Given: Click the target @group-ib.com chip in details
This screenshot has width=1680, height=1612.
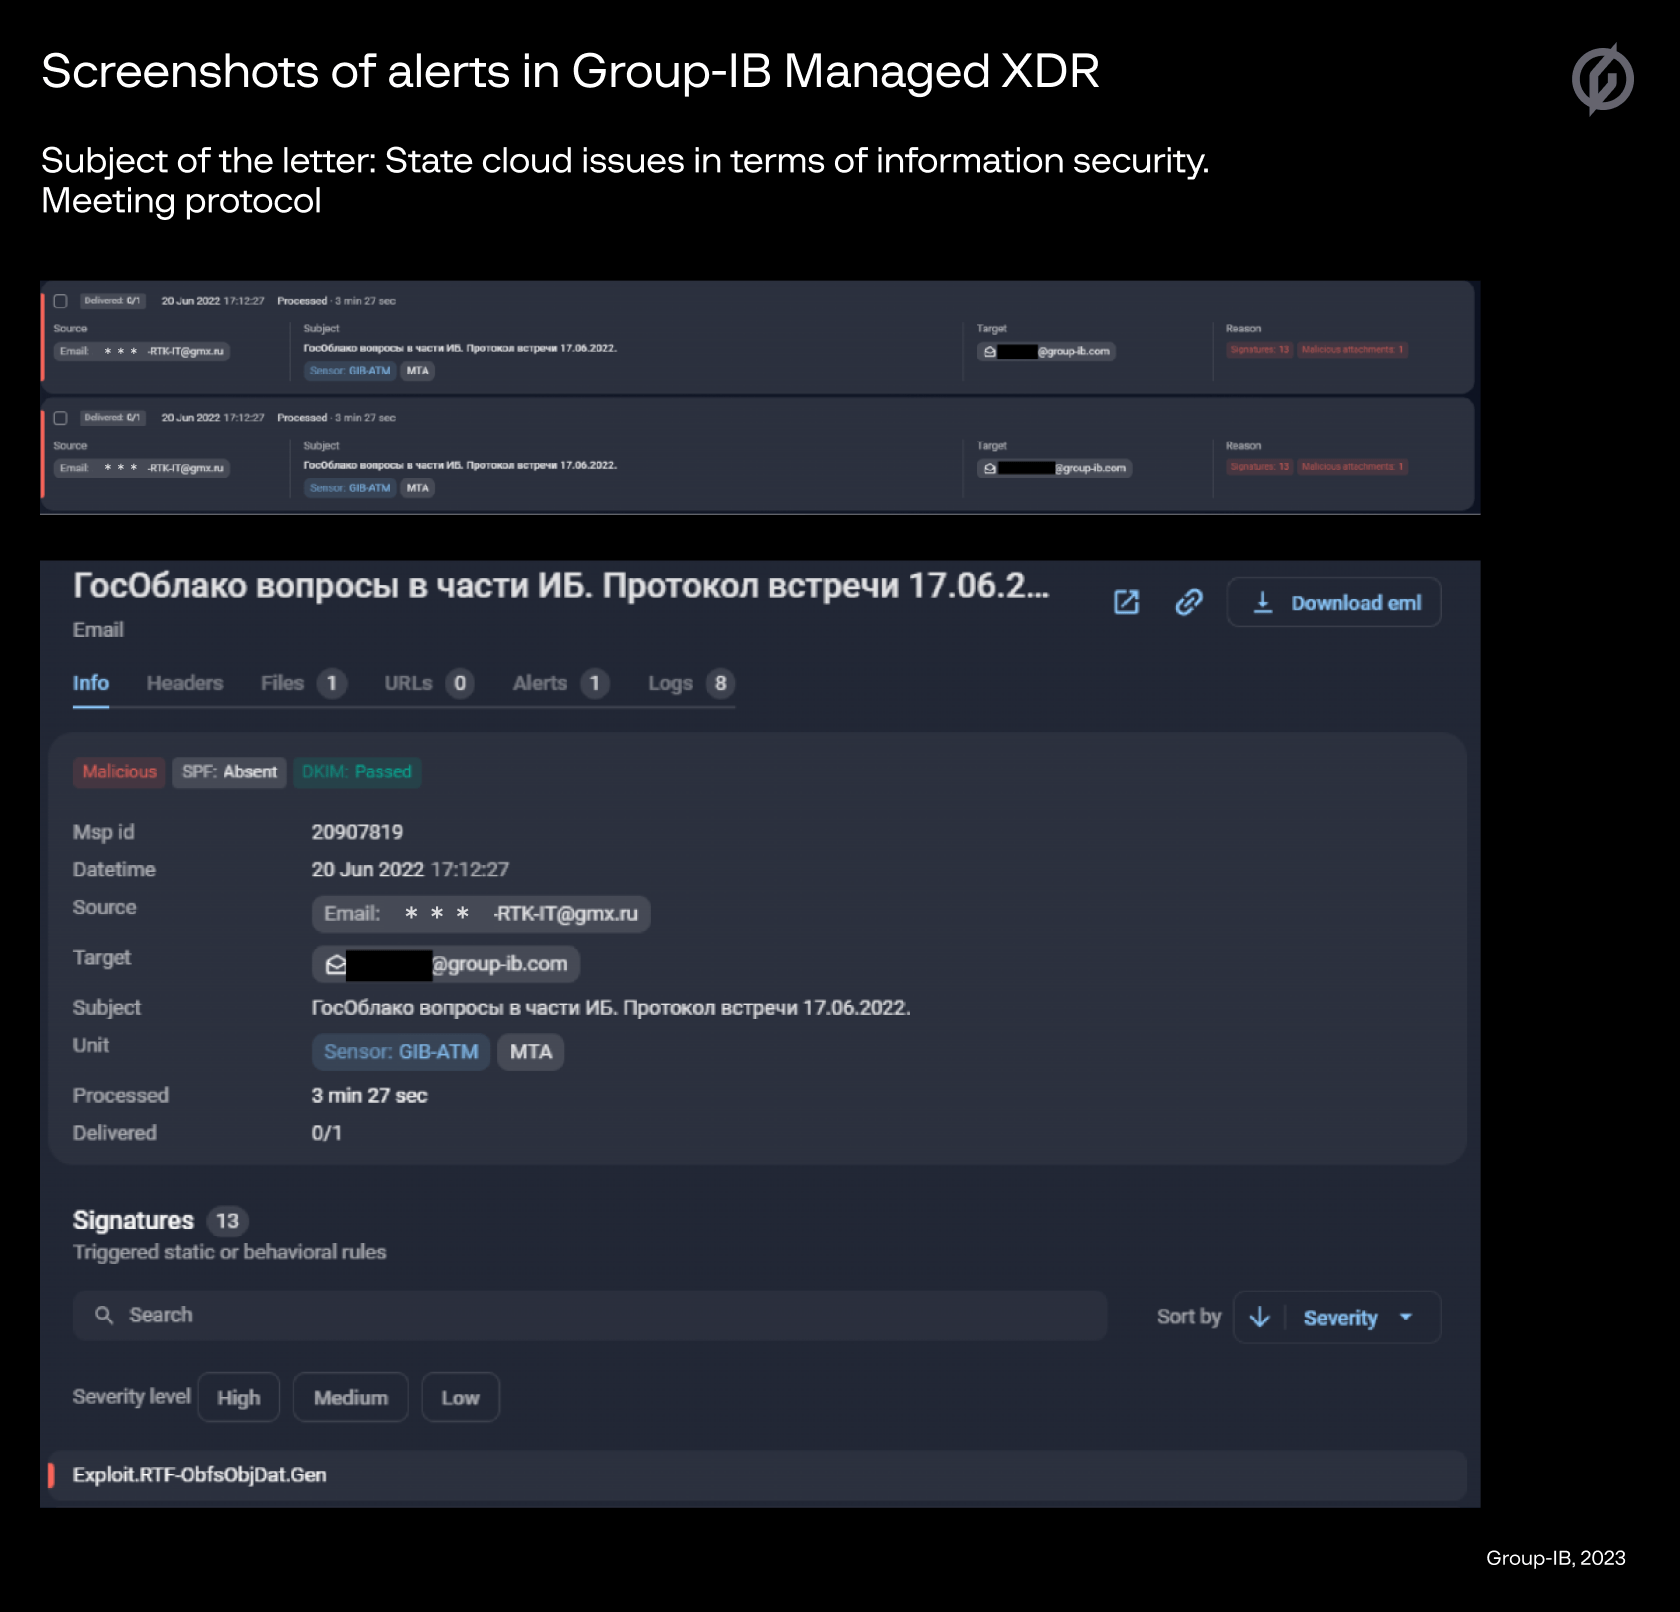Looking at the screenshot, I should (x=446, y=964).
